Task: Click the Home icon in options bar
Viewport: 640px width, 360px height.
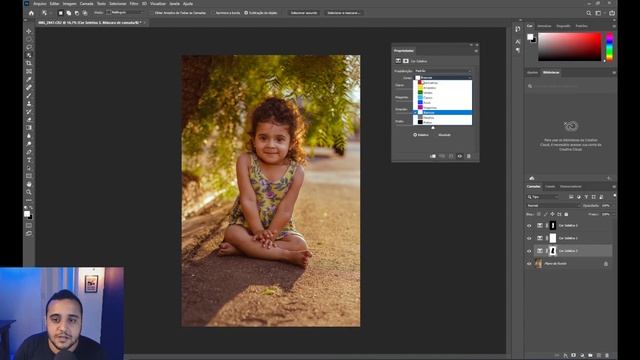Action: [31, 13]
